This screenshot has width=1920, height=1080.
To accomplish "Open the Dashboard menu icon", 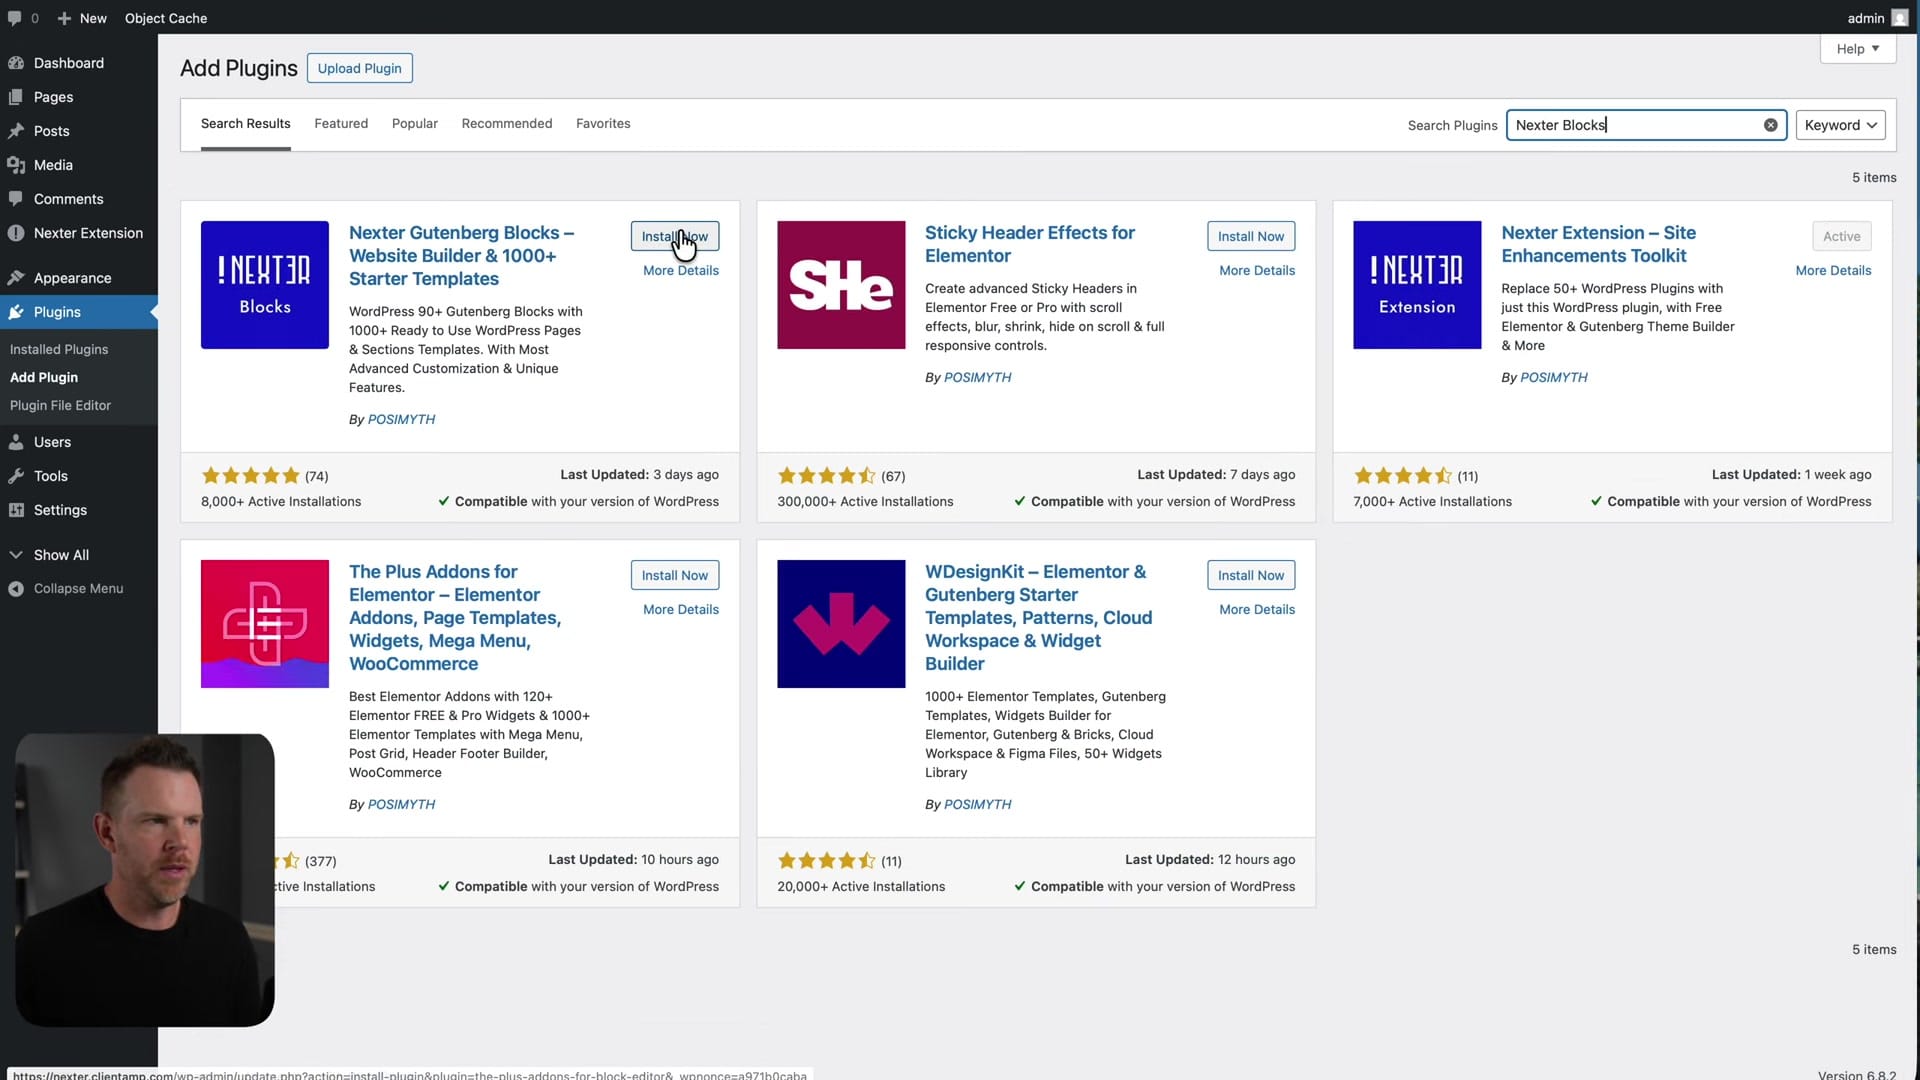I will pyautogui.click(x=16, y=63).
